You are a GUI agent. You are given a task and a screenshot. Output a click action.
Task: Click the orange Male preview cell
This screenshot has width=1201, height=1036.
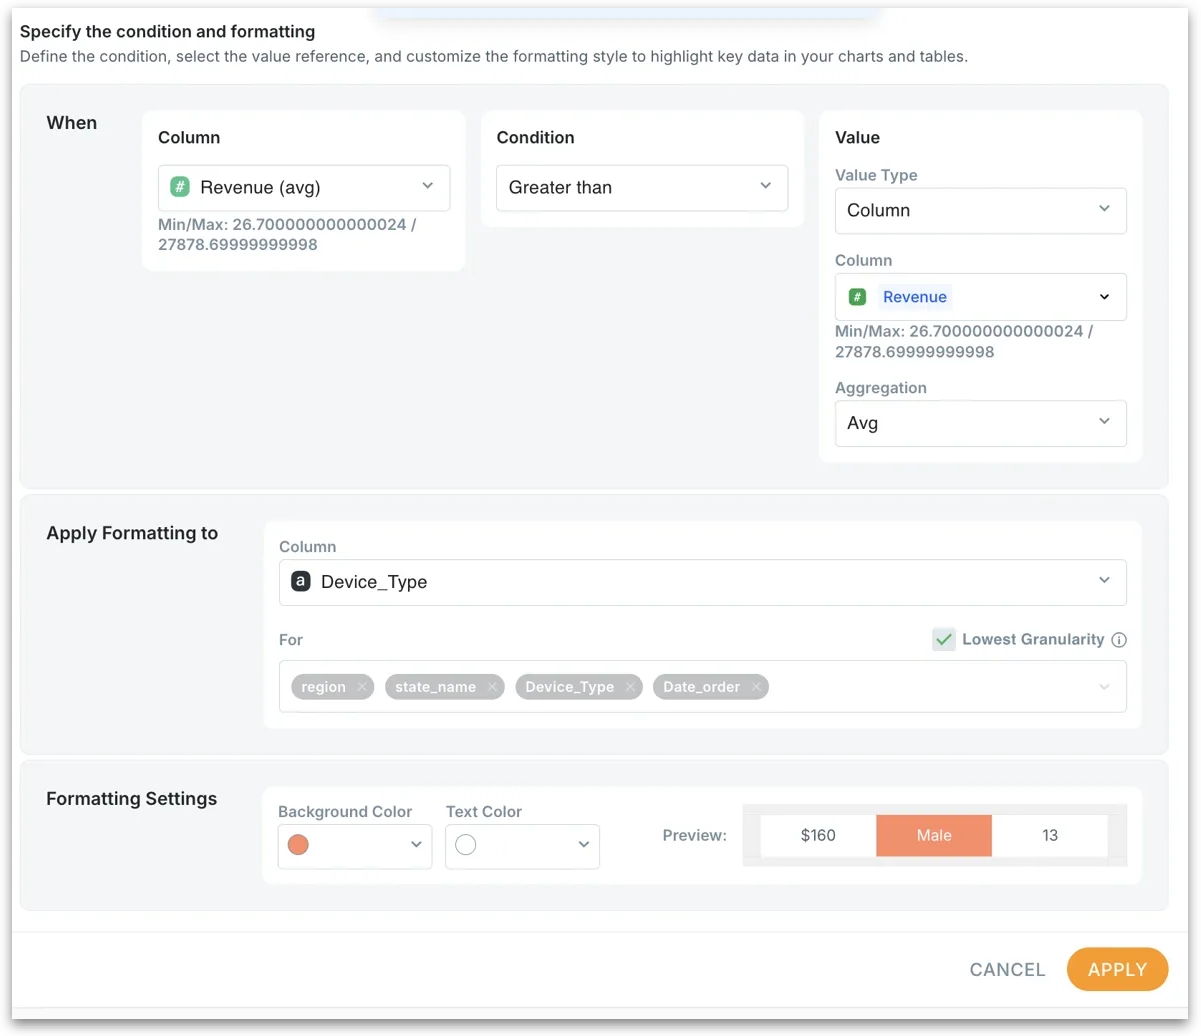[x=934, y=836]
